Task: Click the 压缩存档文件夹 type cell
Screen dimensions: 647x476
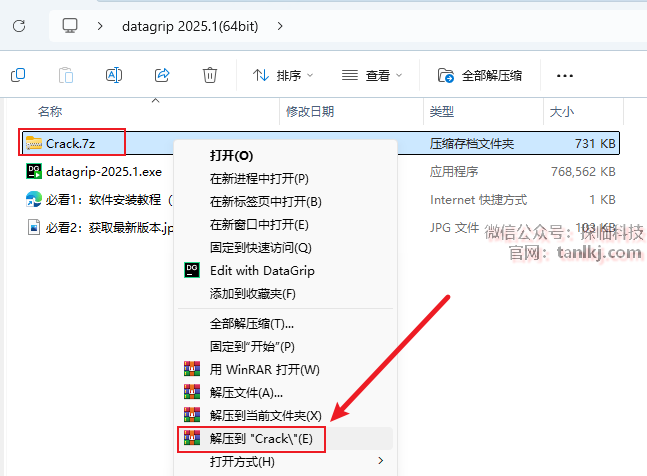Action: (x=472, y=144)
